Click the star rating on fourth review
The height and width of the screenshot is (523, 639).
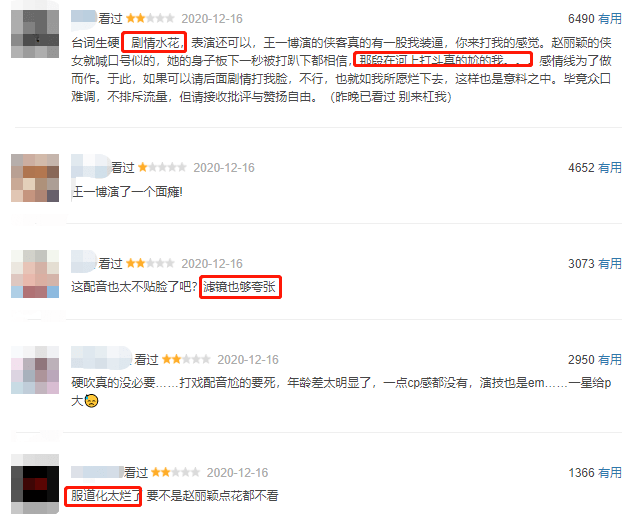tap(186, 359)
